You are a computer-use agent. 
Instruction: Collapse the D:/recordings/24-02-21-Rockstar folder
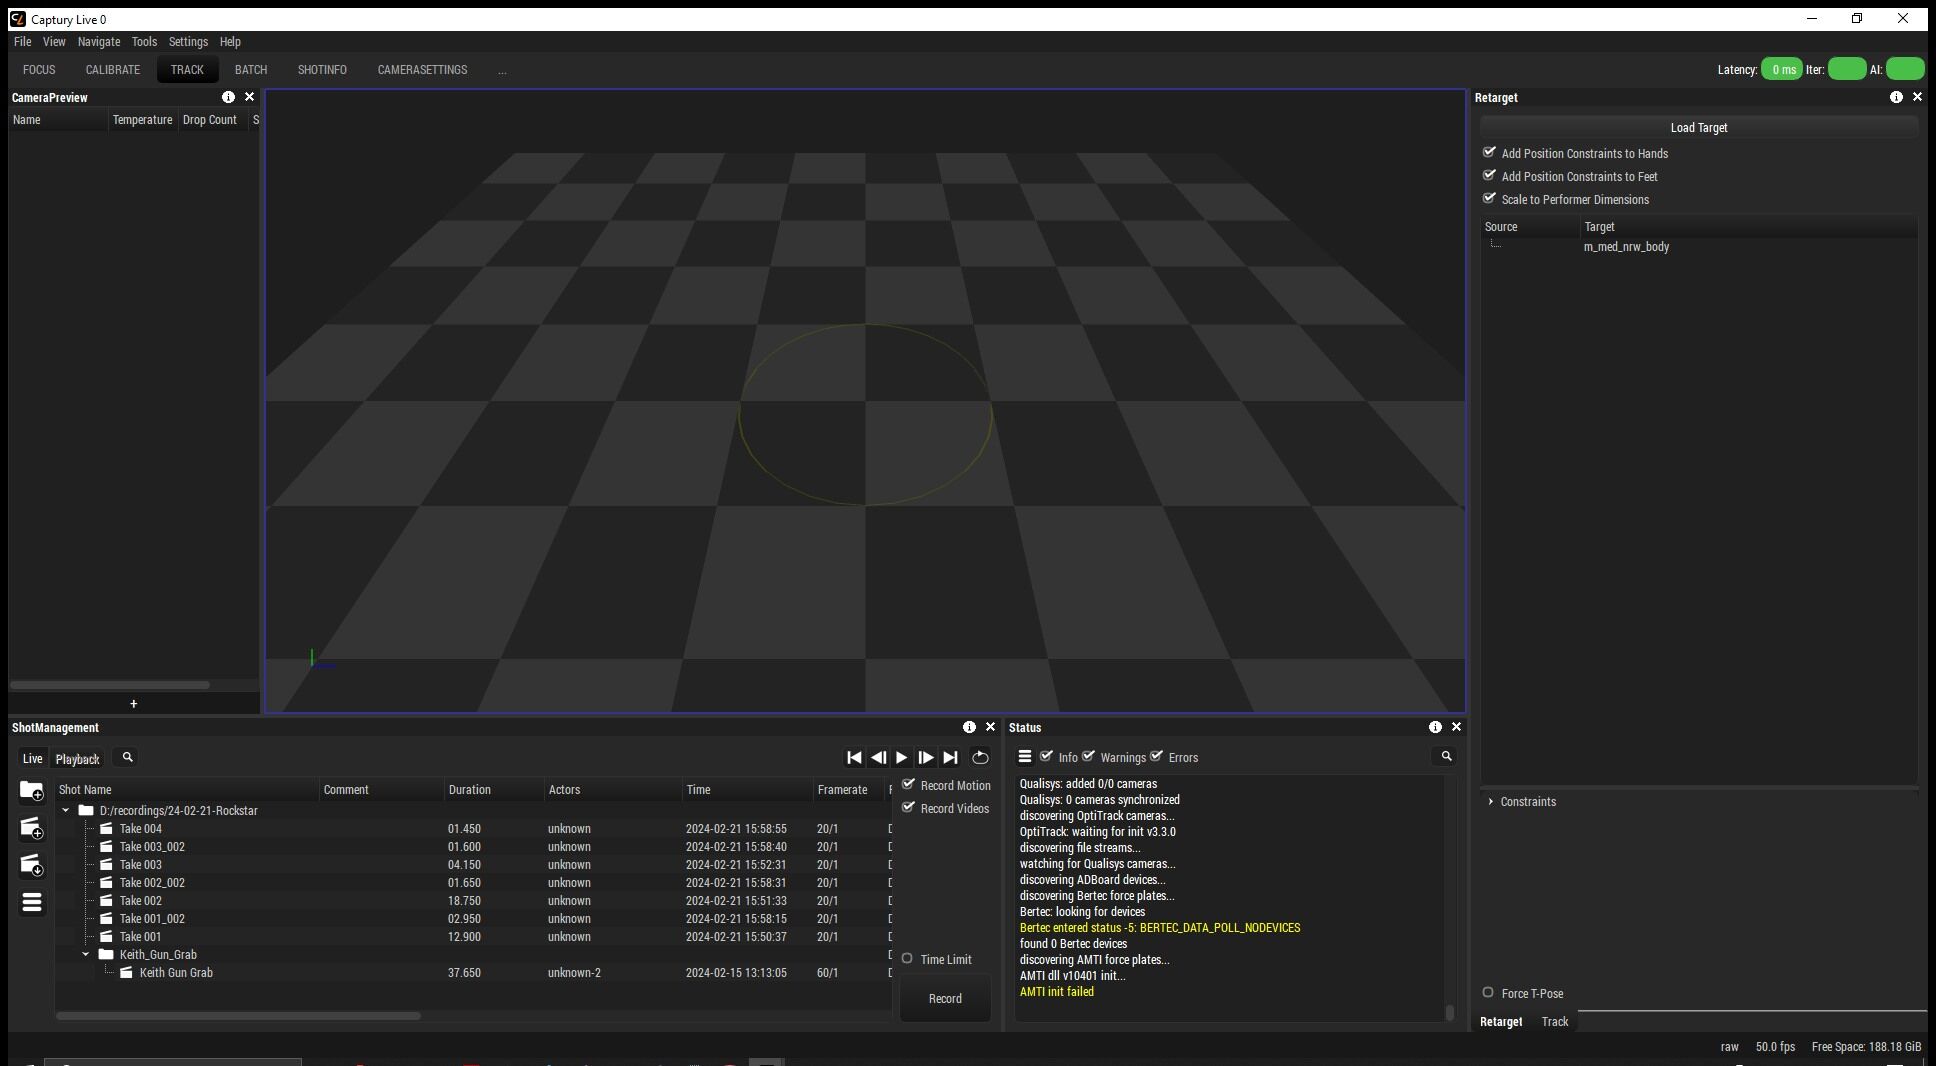[66, 811]
